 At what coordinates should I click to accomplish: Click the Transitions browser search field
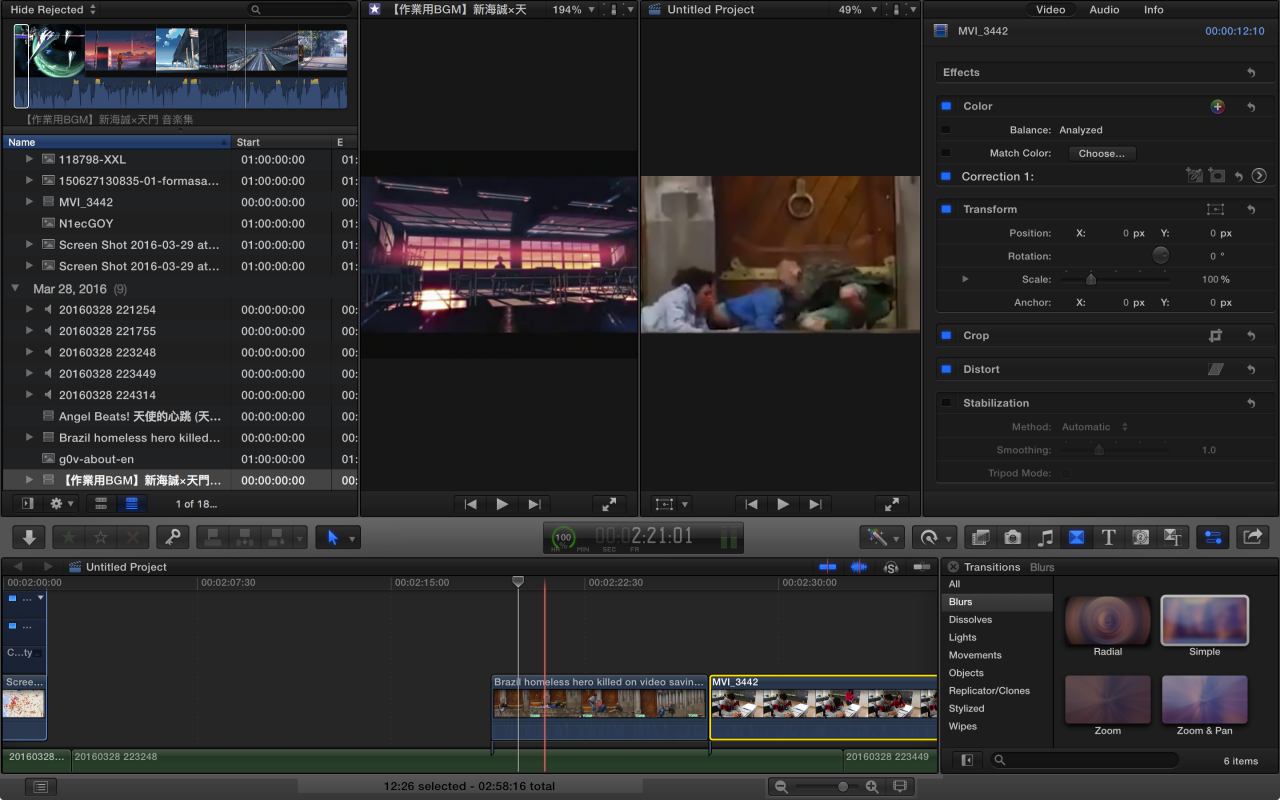1084,761
